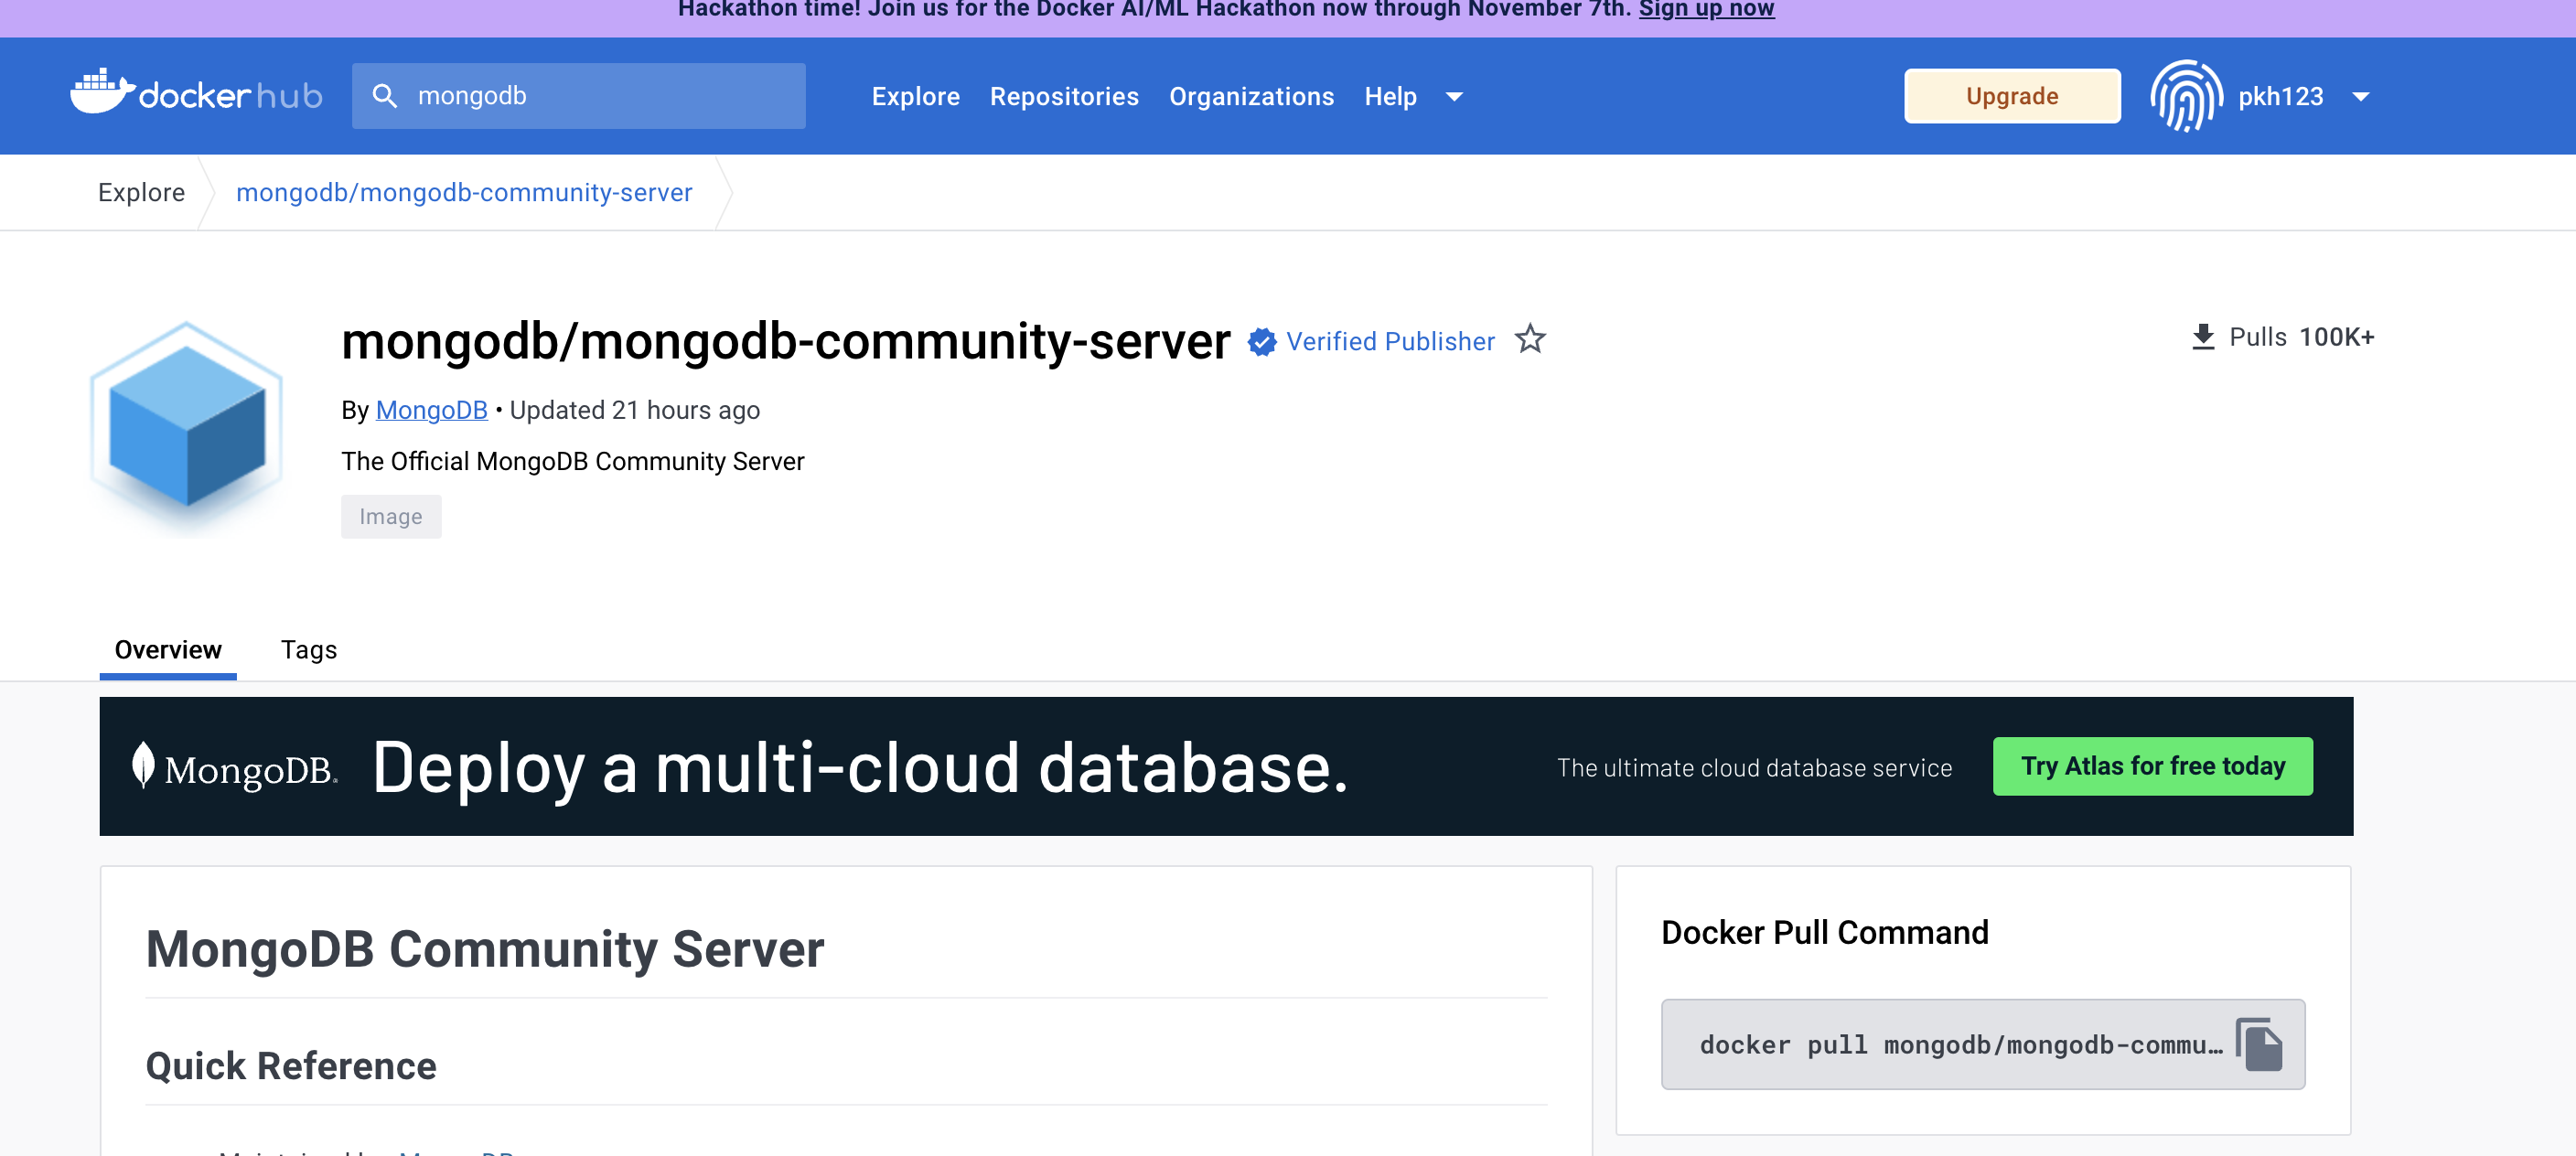Click the pkh123 username
The height and width of the screenshot is (1156, 2576).
click(x=2280, y=96)
